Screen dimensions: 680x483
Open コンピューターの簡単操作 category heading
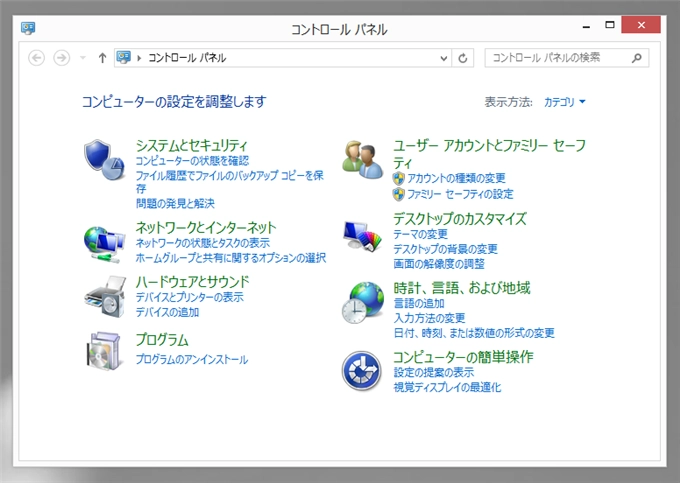(x=463, y=356)
